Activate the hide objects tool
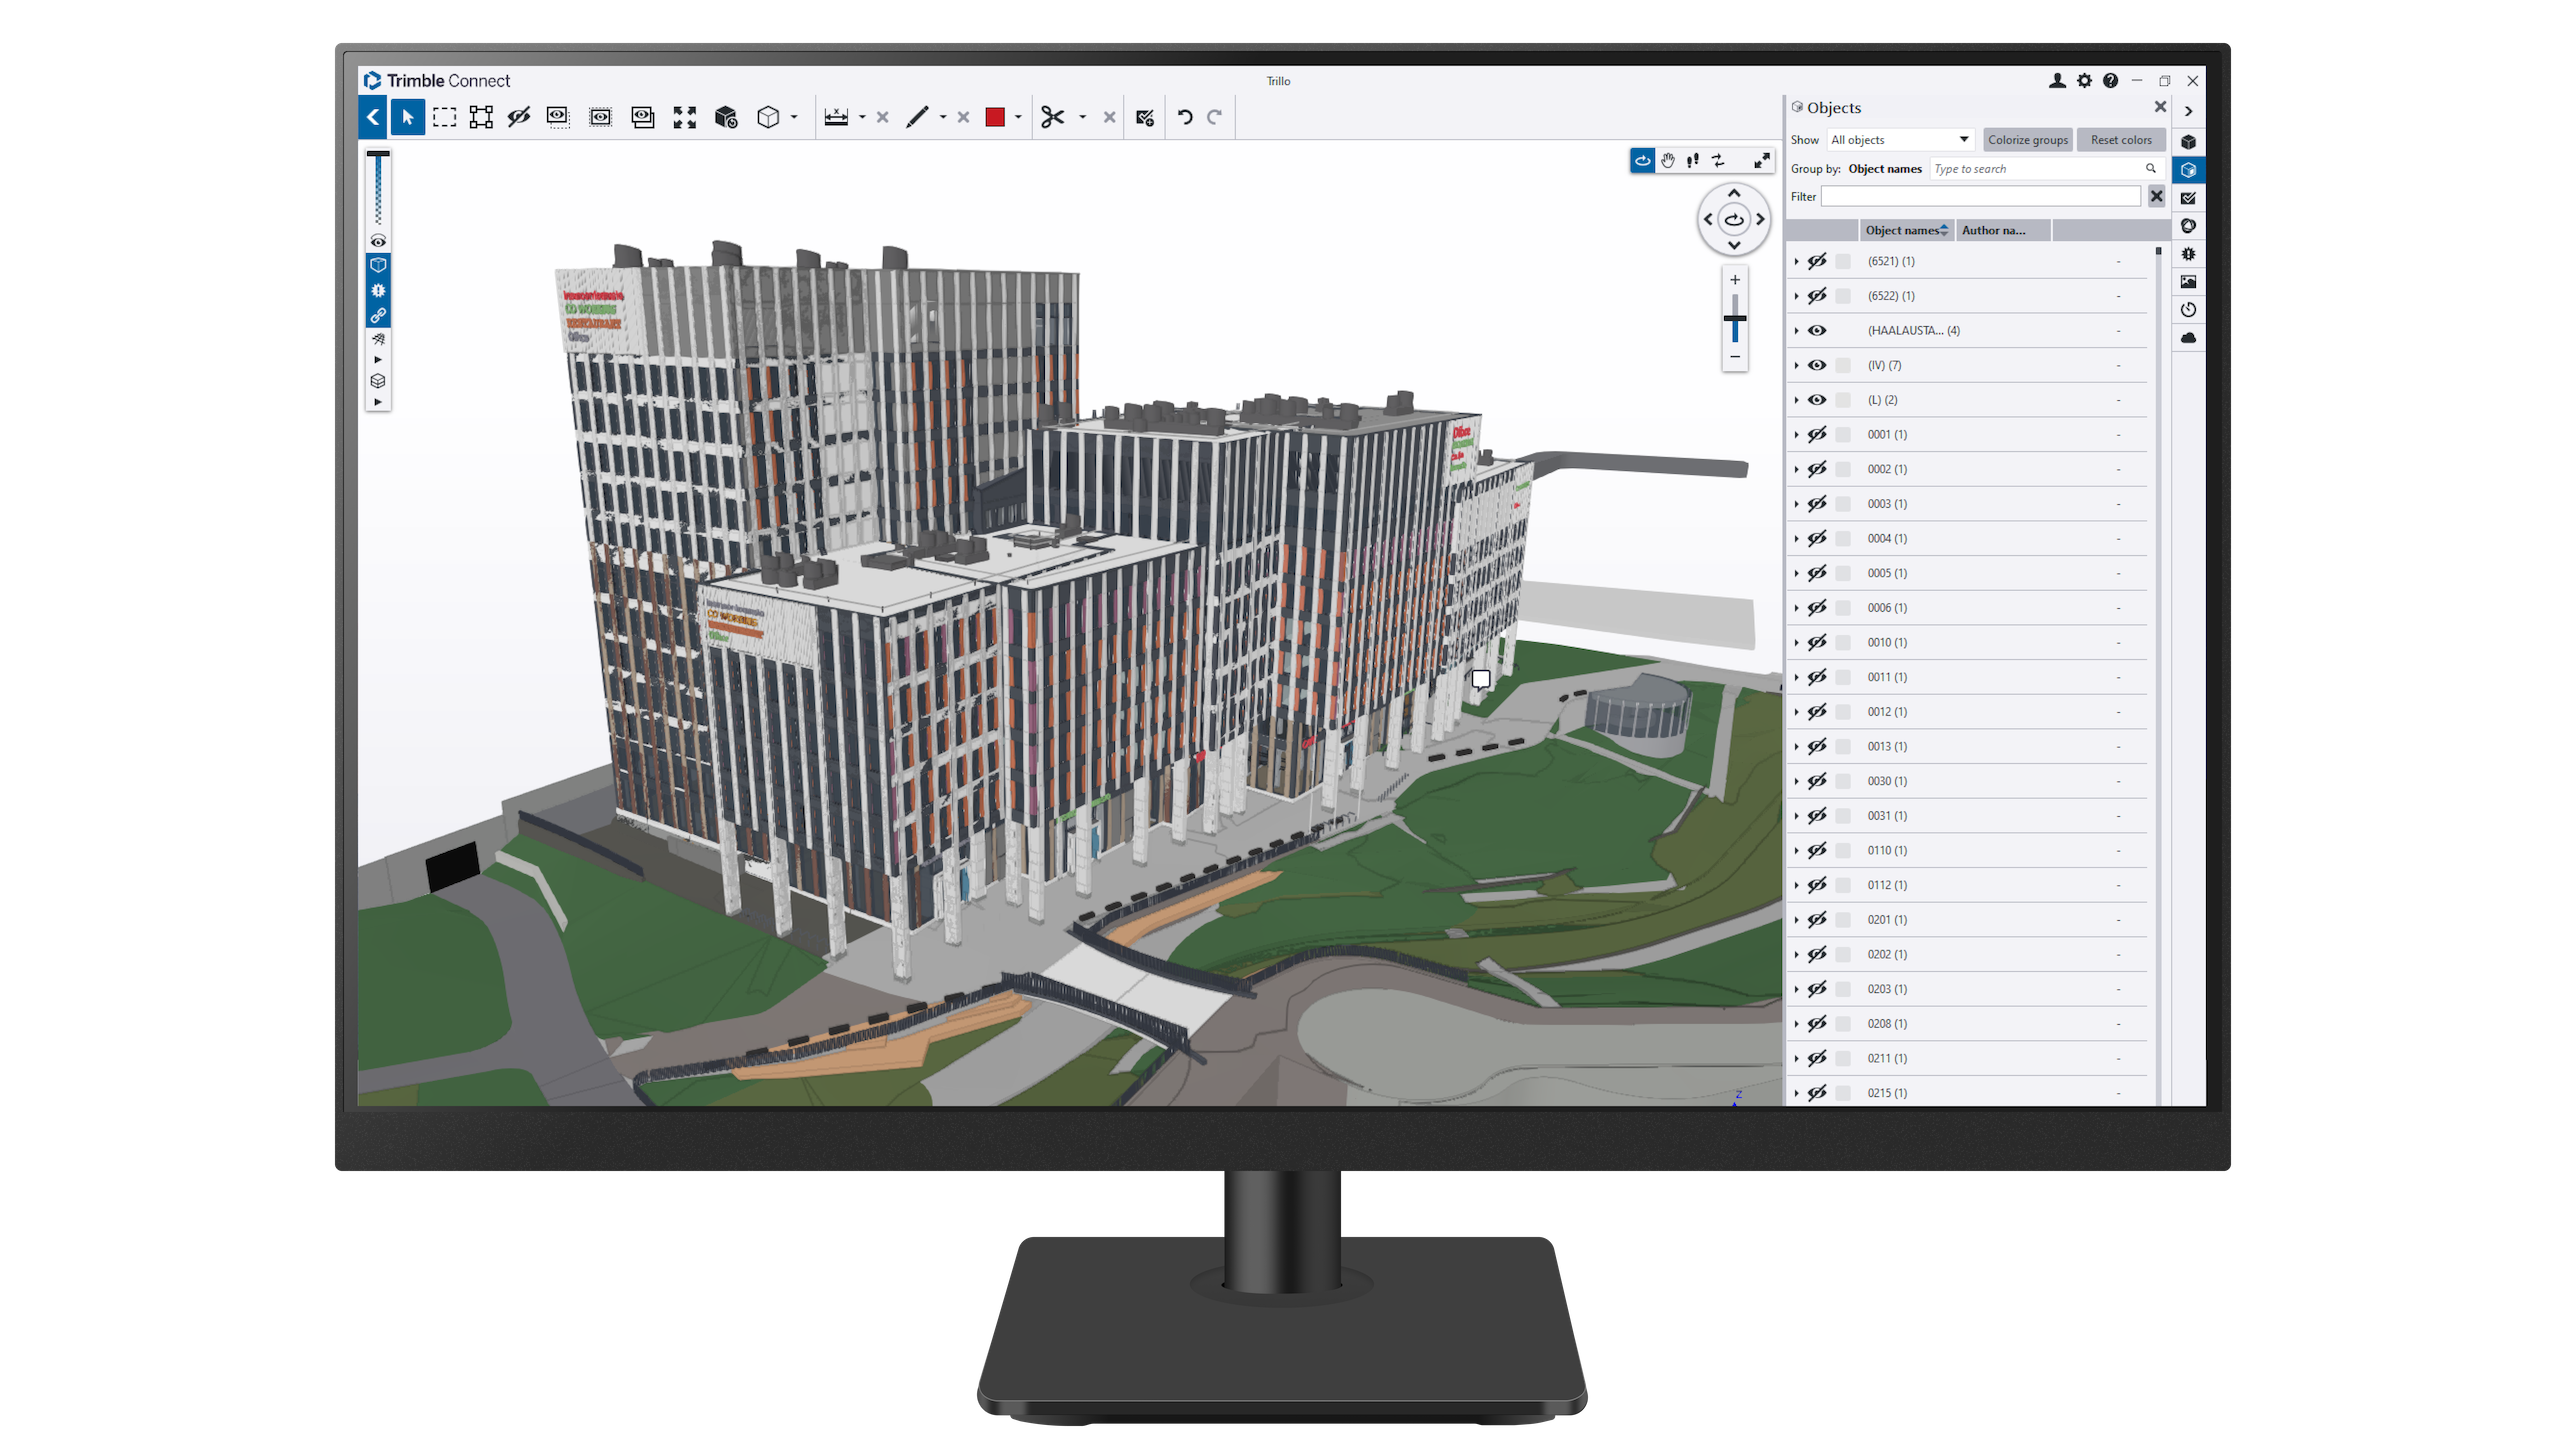 click(518, 117)
